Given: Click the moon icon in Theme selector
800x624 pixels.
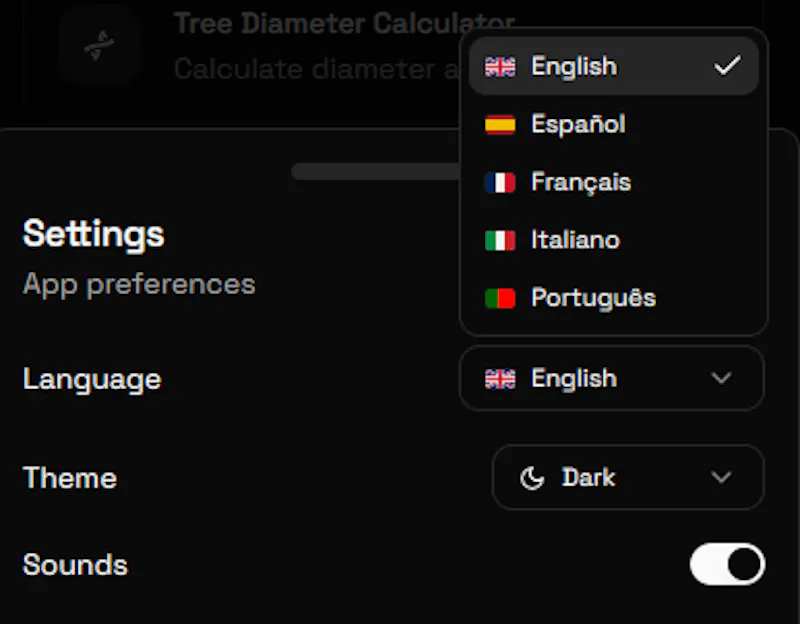Looking at the screenshot, I should click(532, 478).
